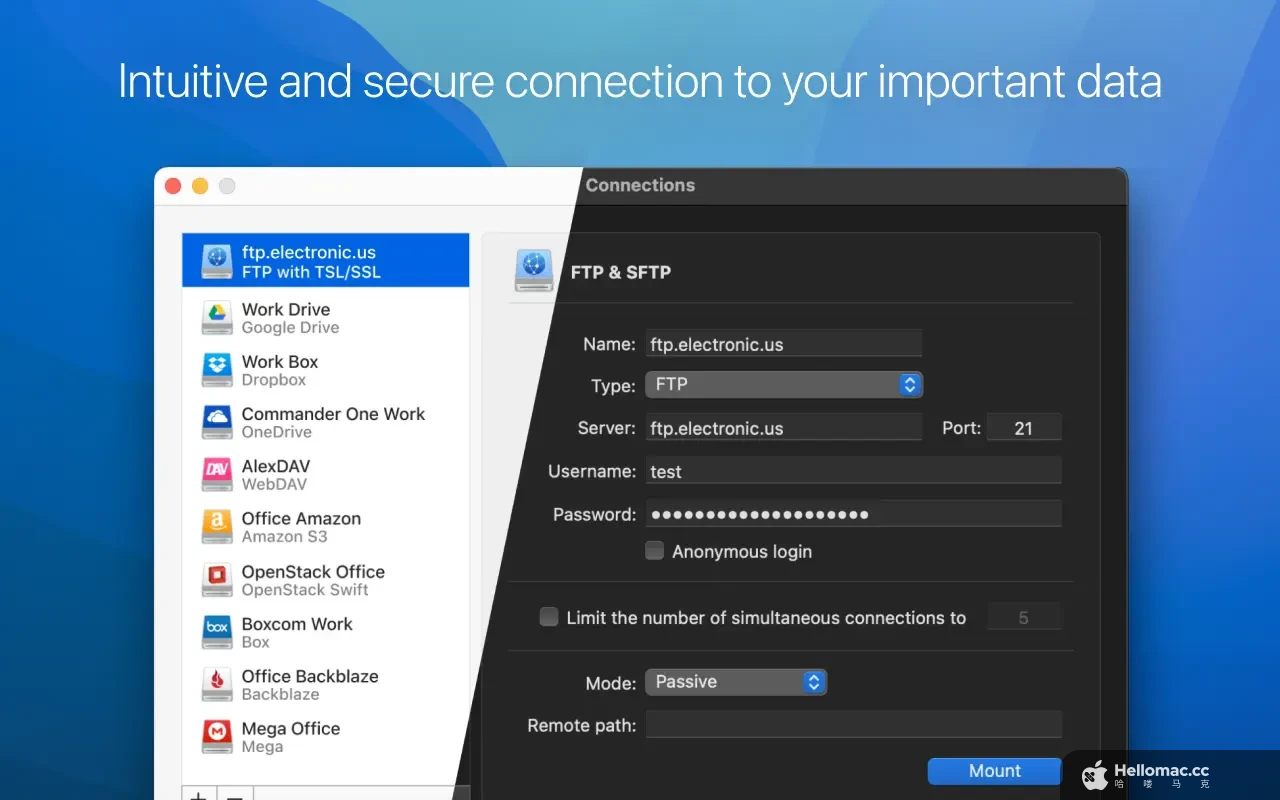The image size is (1280, 800).
Task: Click the Name input field
Action: click(783, 344)
